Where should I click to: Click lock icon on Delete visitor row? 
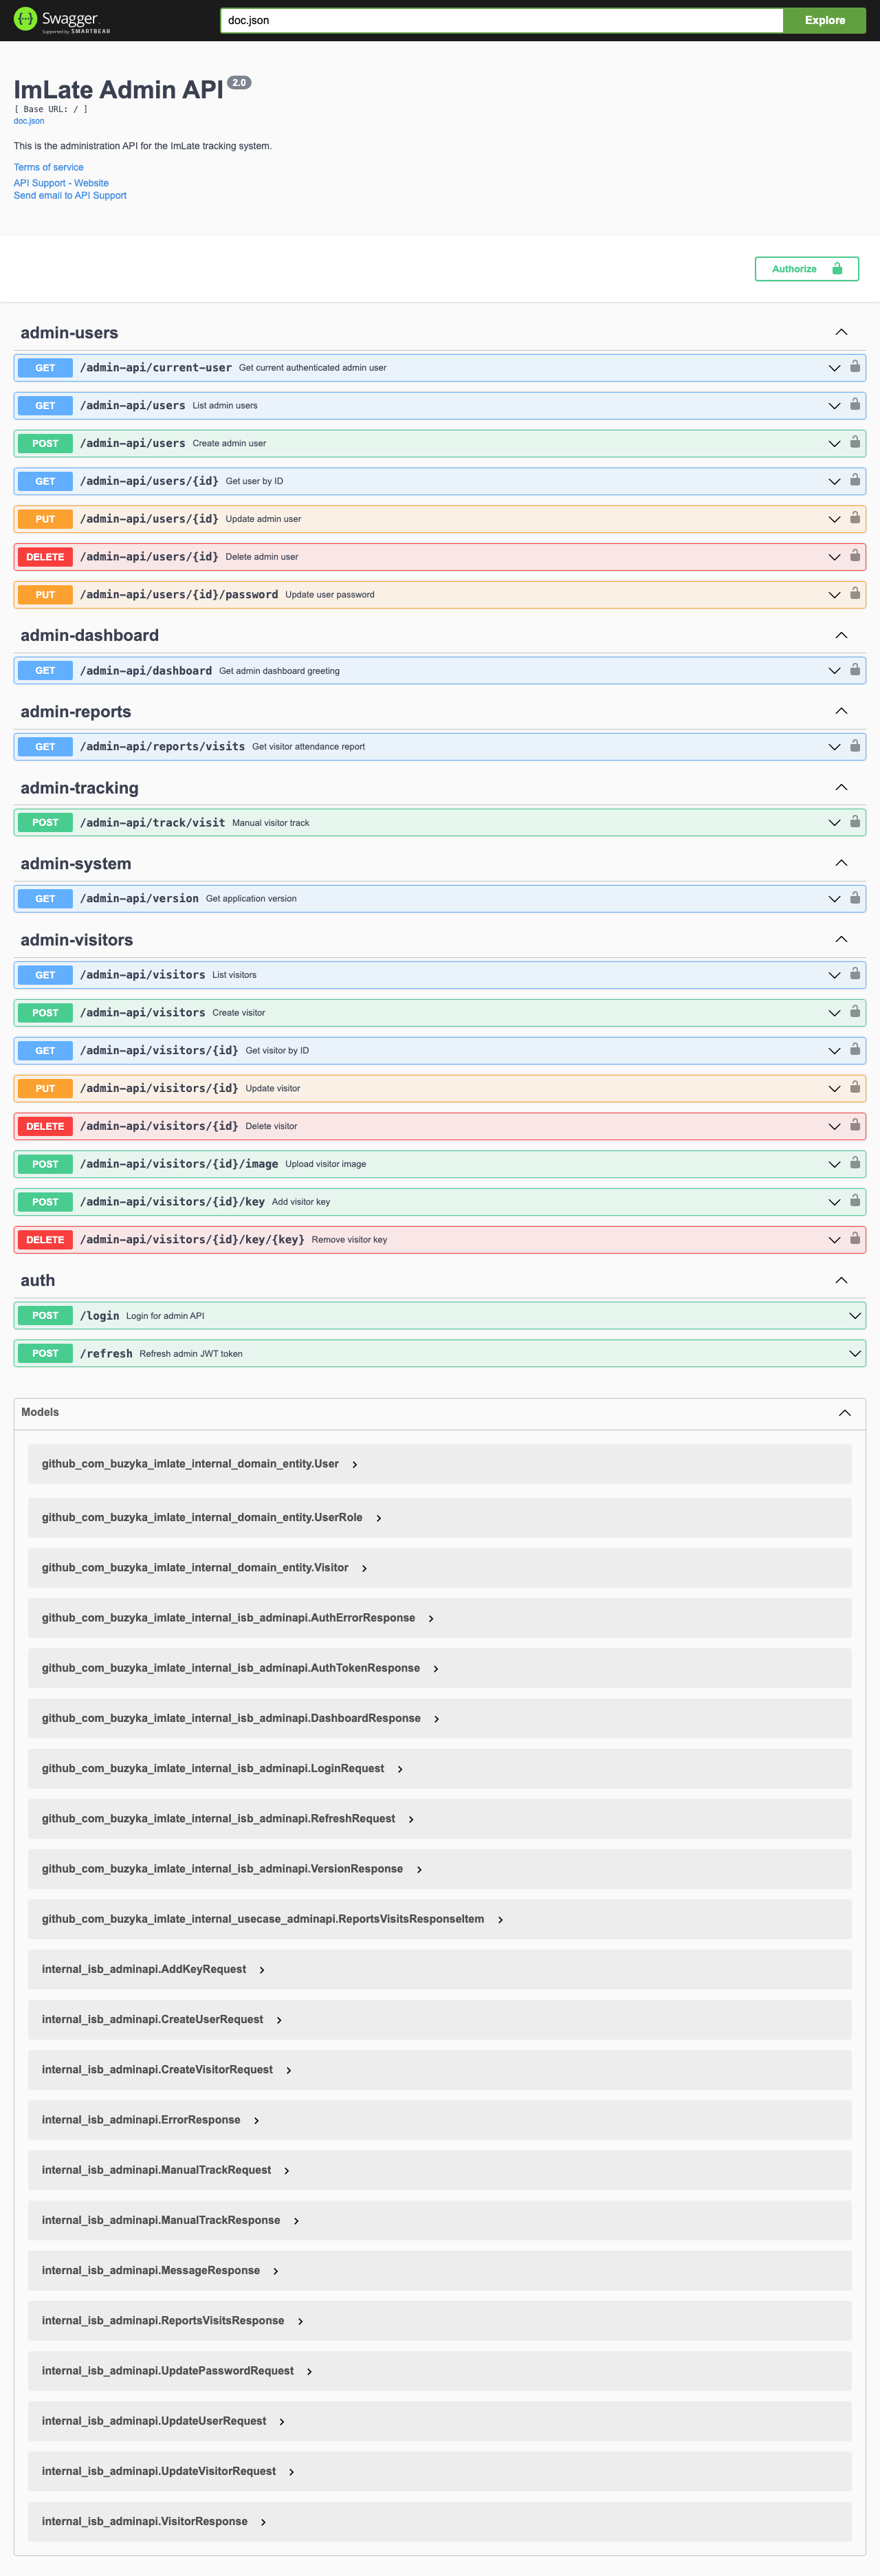click(855, 1125)
